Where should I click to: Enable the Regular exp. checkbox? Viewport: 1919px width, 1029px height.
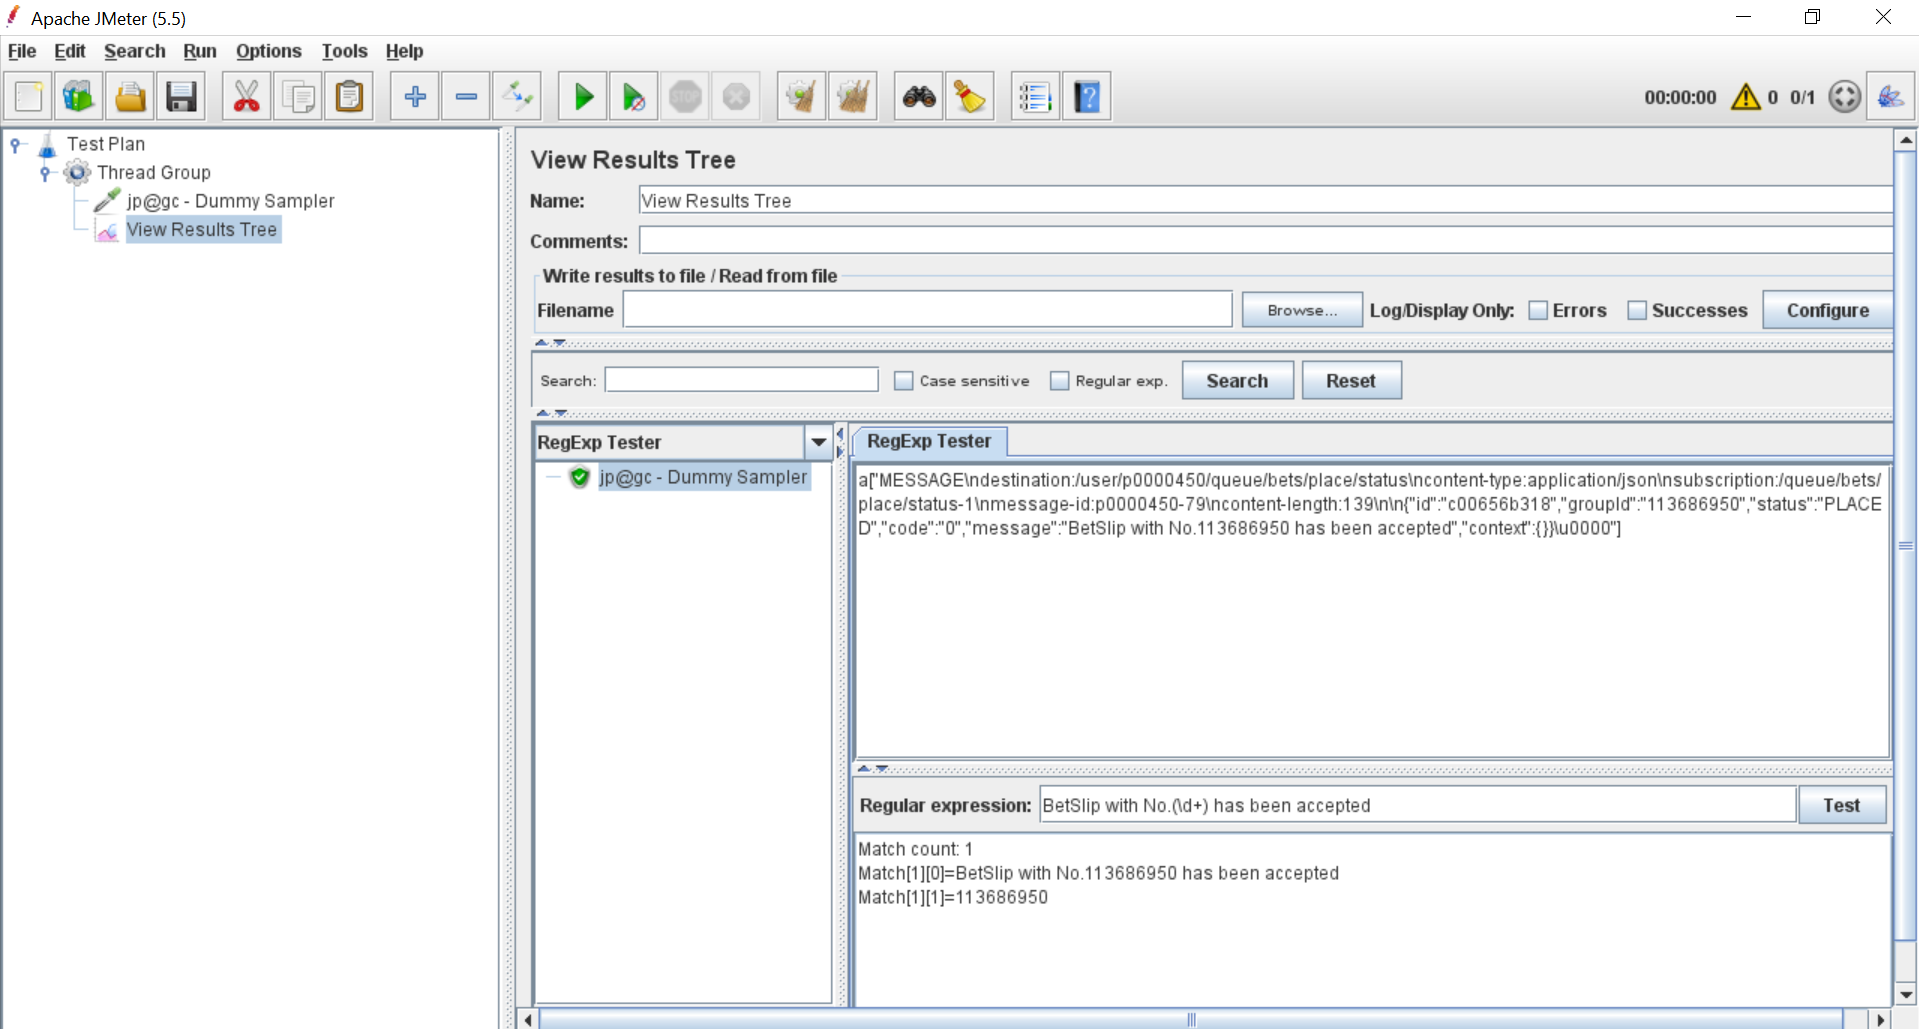(1060, 381)
